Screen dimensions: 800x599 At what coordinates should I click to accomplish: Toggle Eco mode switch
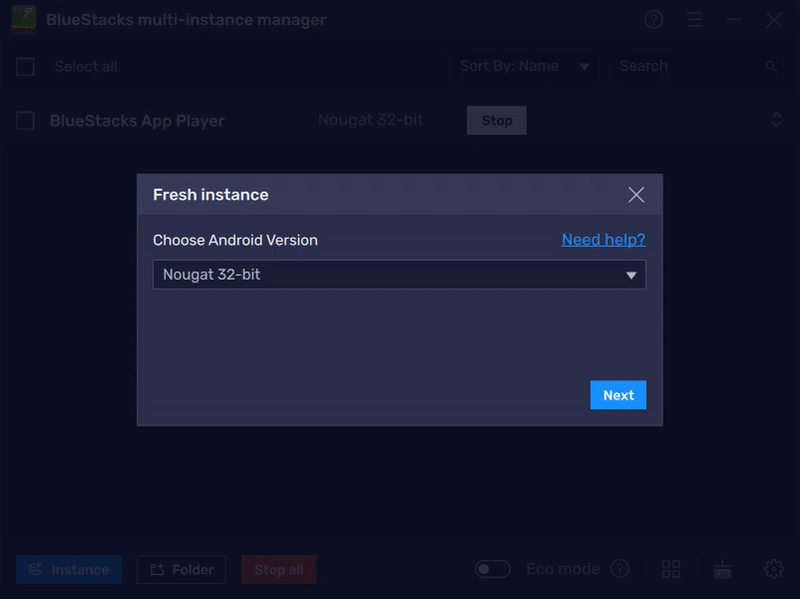(x=492, y=568)
